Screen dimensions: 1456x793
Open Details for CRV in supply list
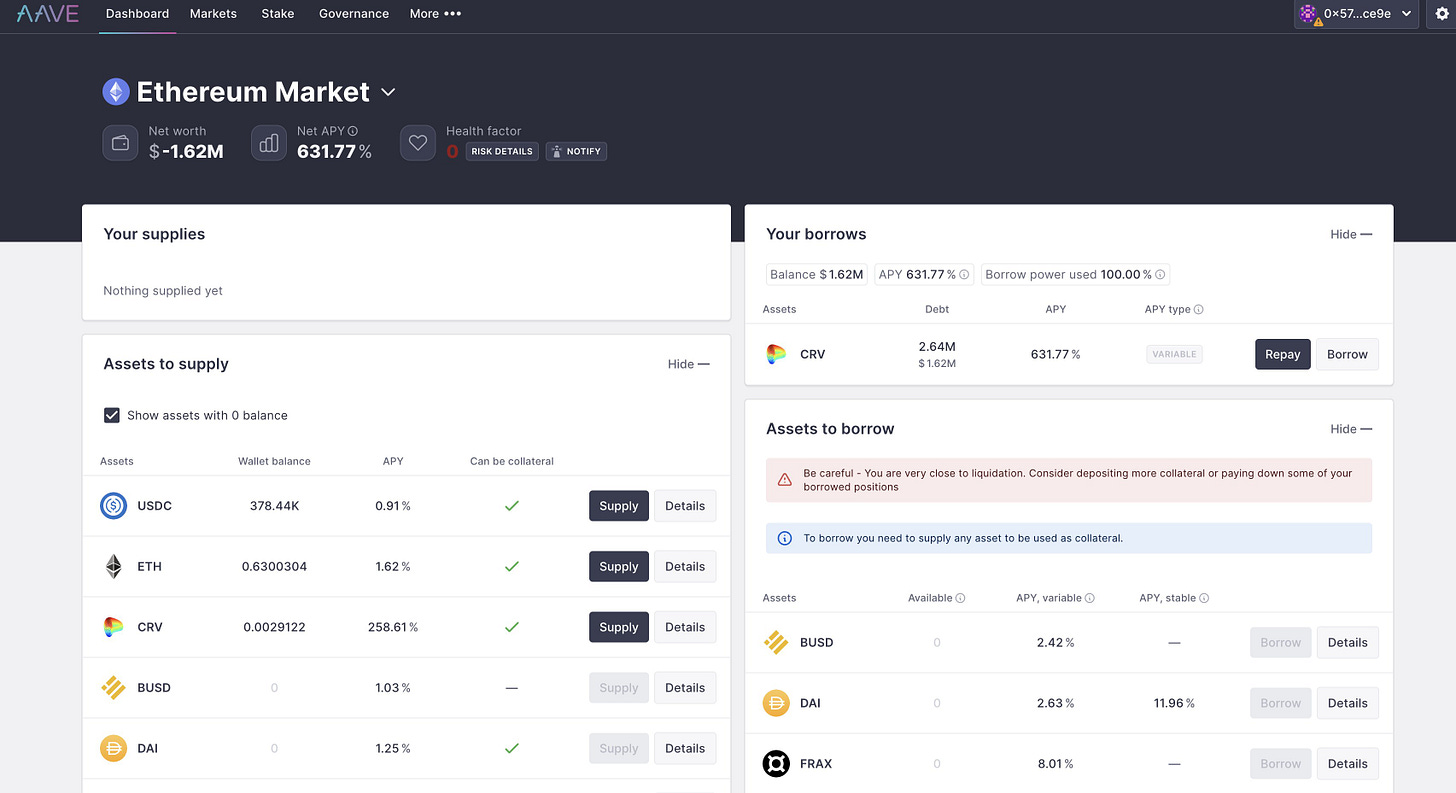685,627
